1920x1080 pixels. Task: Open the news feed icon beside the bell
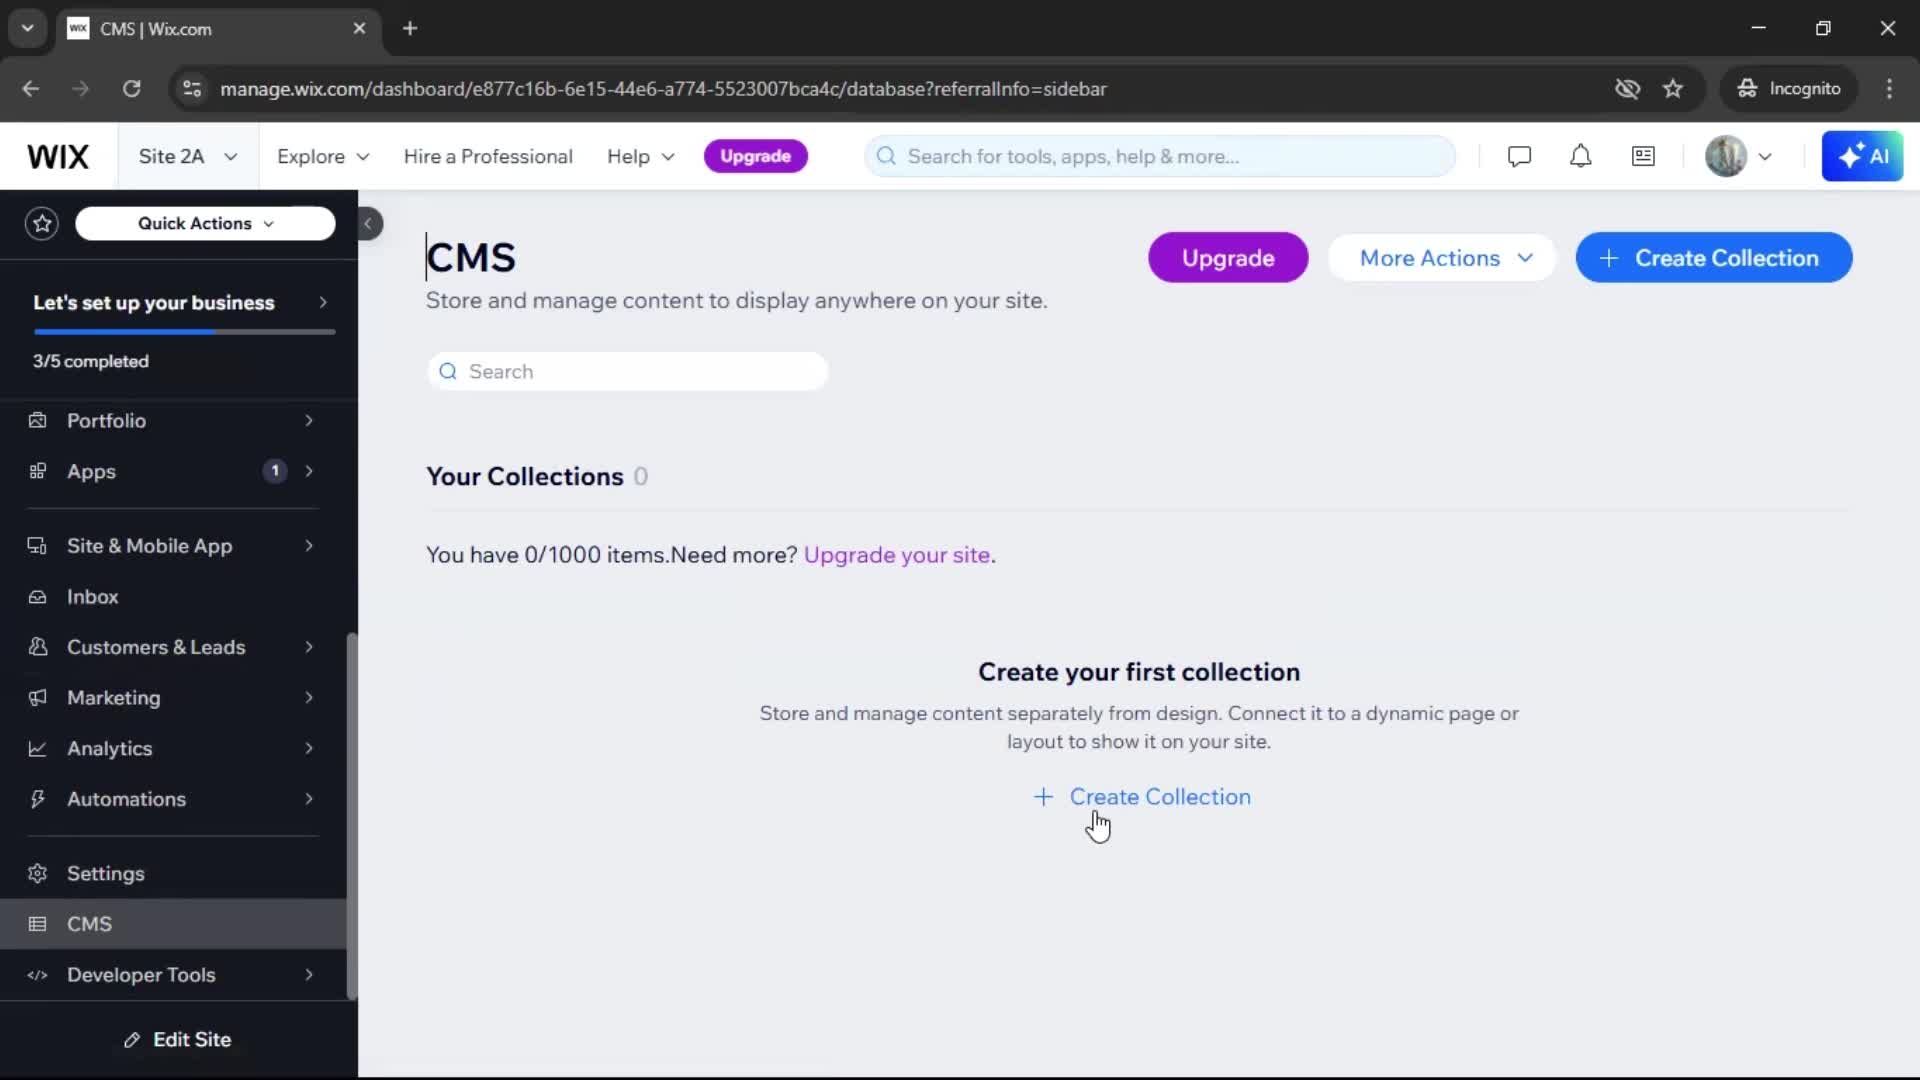(1643, 156)
